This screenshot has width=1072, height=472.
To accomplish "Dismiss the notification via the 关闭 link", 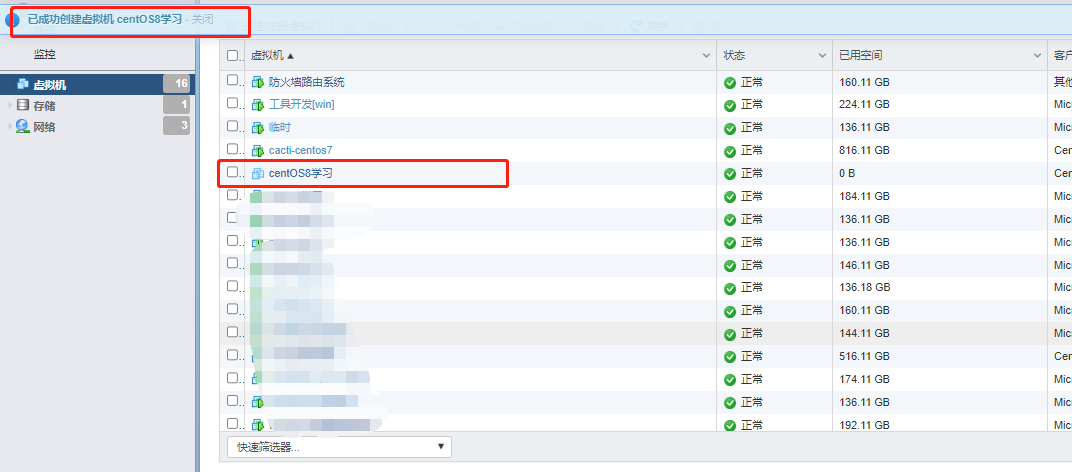I will pyautogui.click(x=202, y=19).
